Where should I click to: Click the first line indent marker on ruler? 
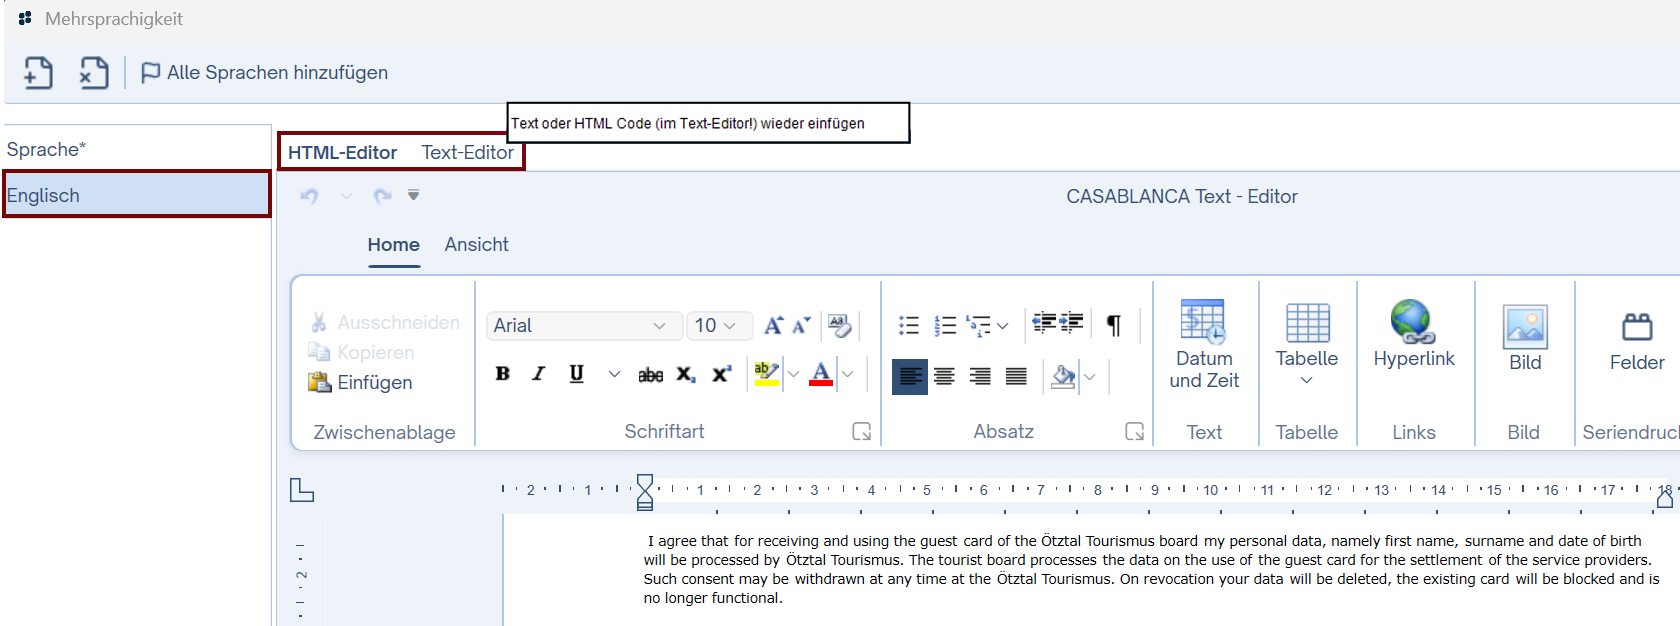[x=645, y=482]
